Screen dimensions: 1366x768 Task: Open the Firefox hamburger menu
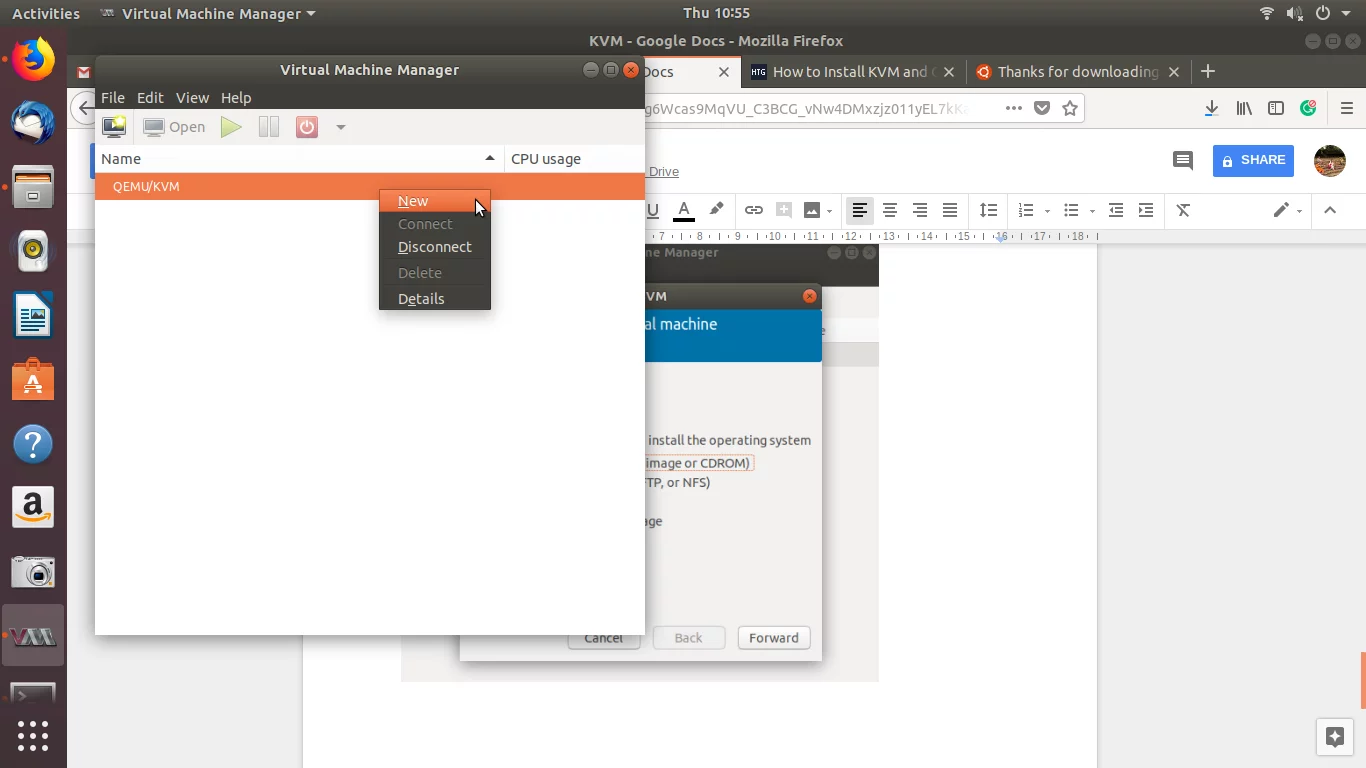coord(1346,108)
